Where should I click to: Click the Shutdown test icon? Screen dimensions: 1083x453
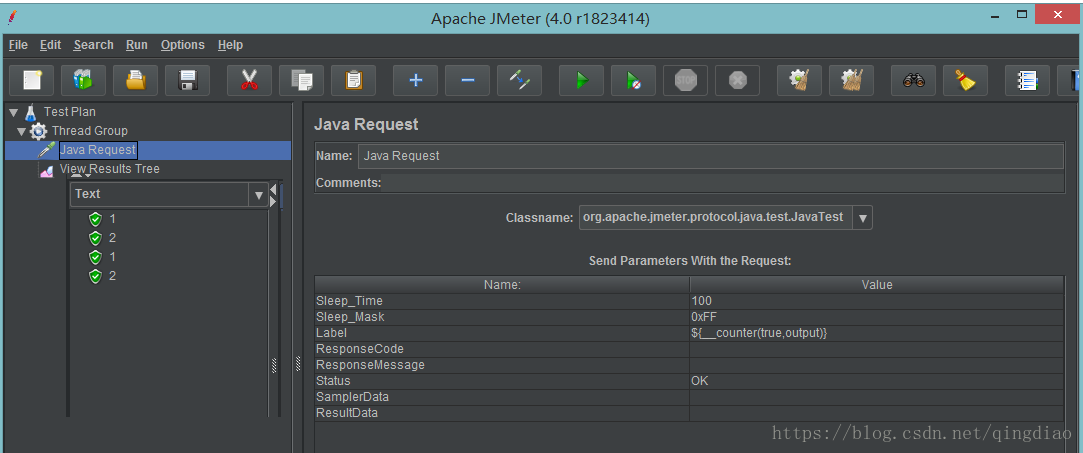coord(737,81)
